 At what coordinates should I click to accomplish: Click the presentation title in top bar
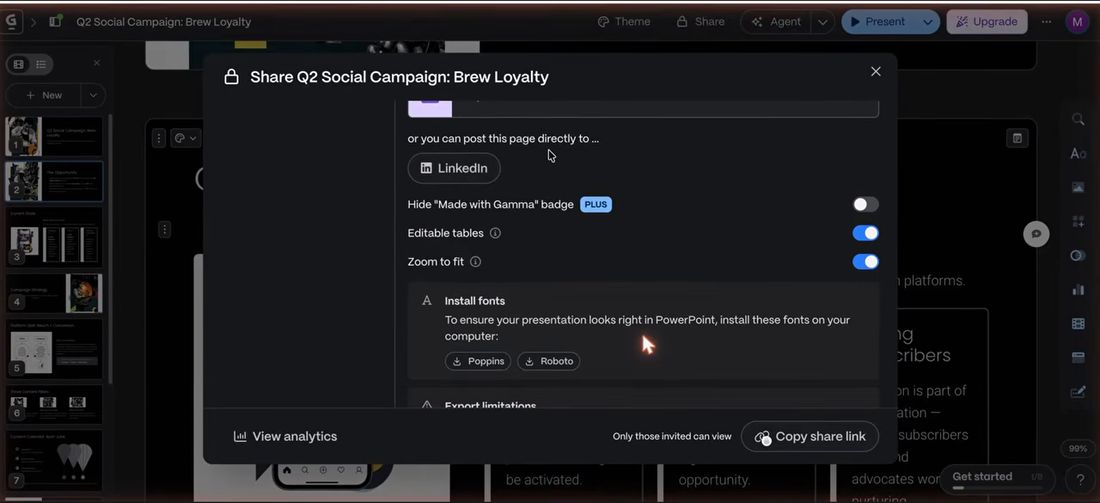(x=163, y=22)
